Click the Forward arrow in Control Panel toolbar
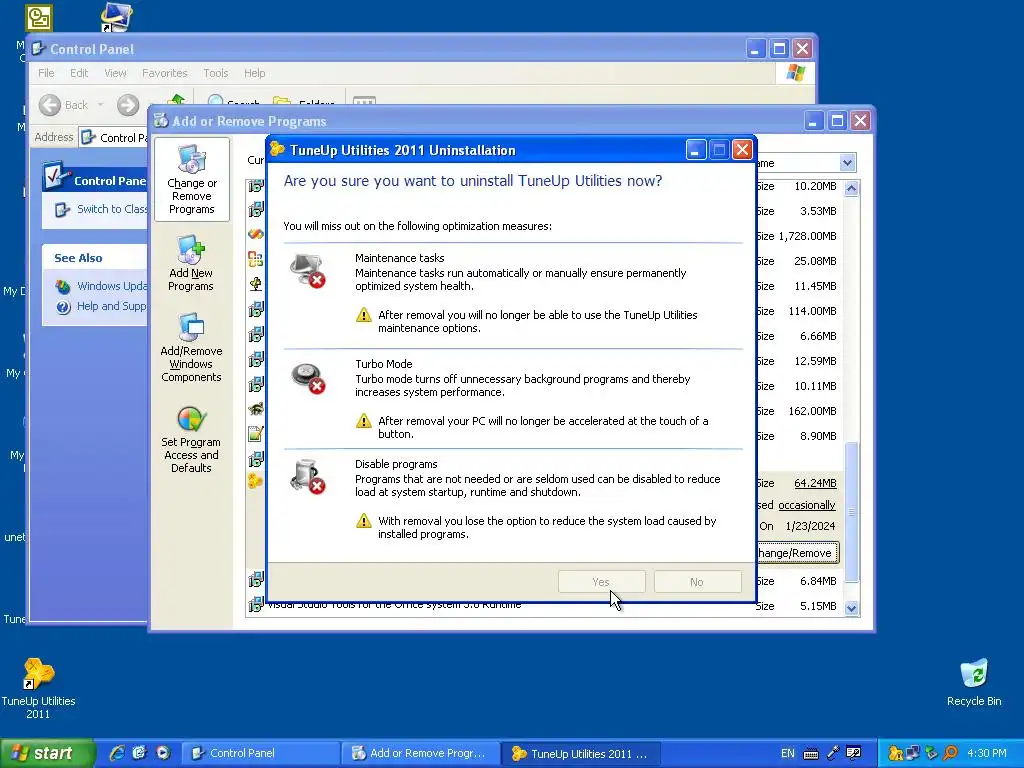The width and height of the screenshot is (1024, 768). point(128,104)
